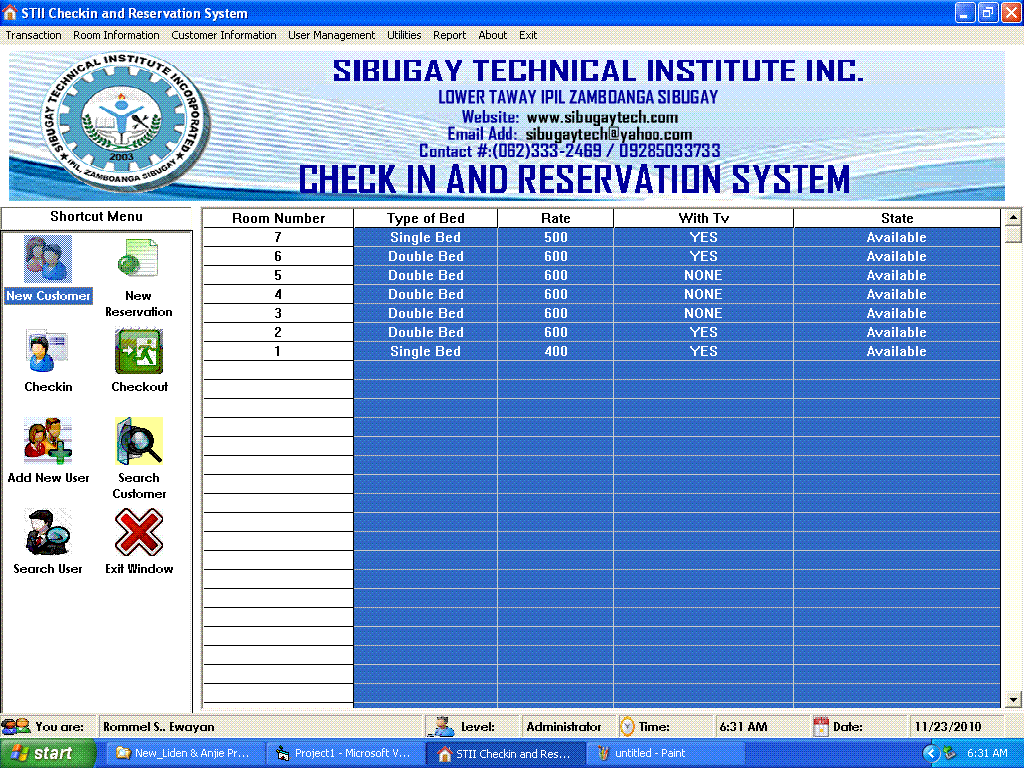Switch to 'untitled - Paint' taskbar item
The width and height of the screenshot is (1024, 768).
tap(665, 753)
